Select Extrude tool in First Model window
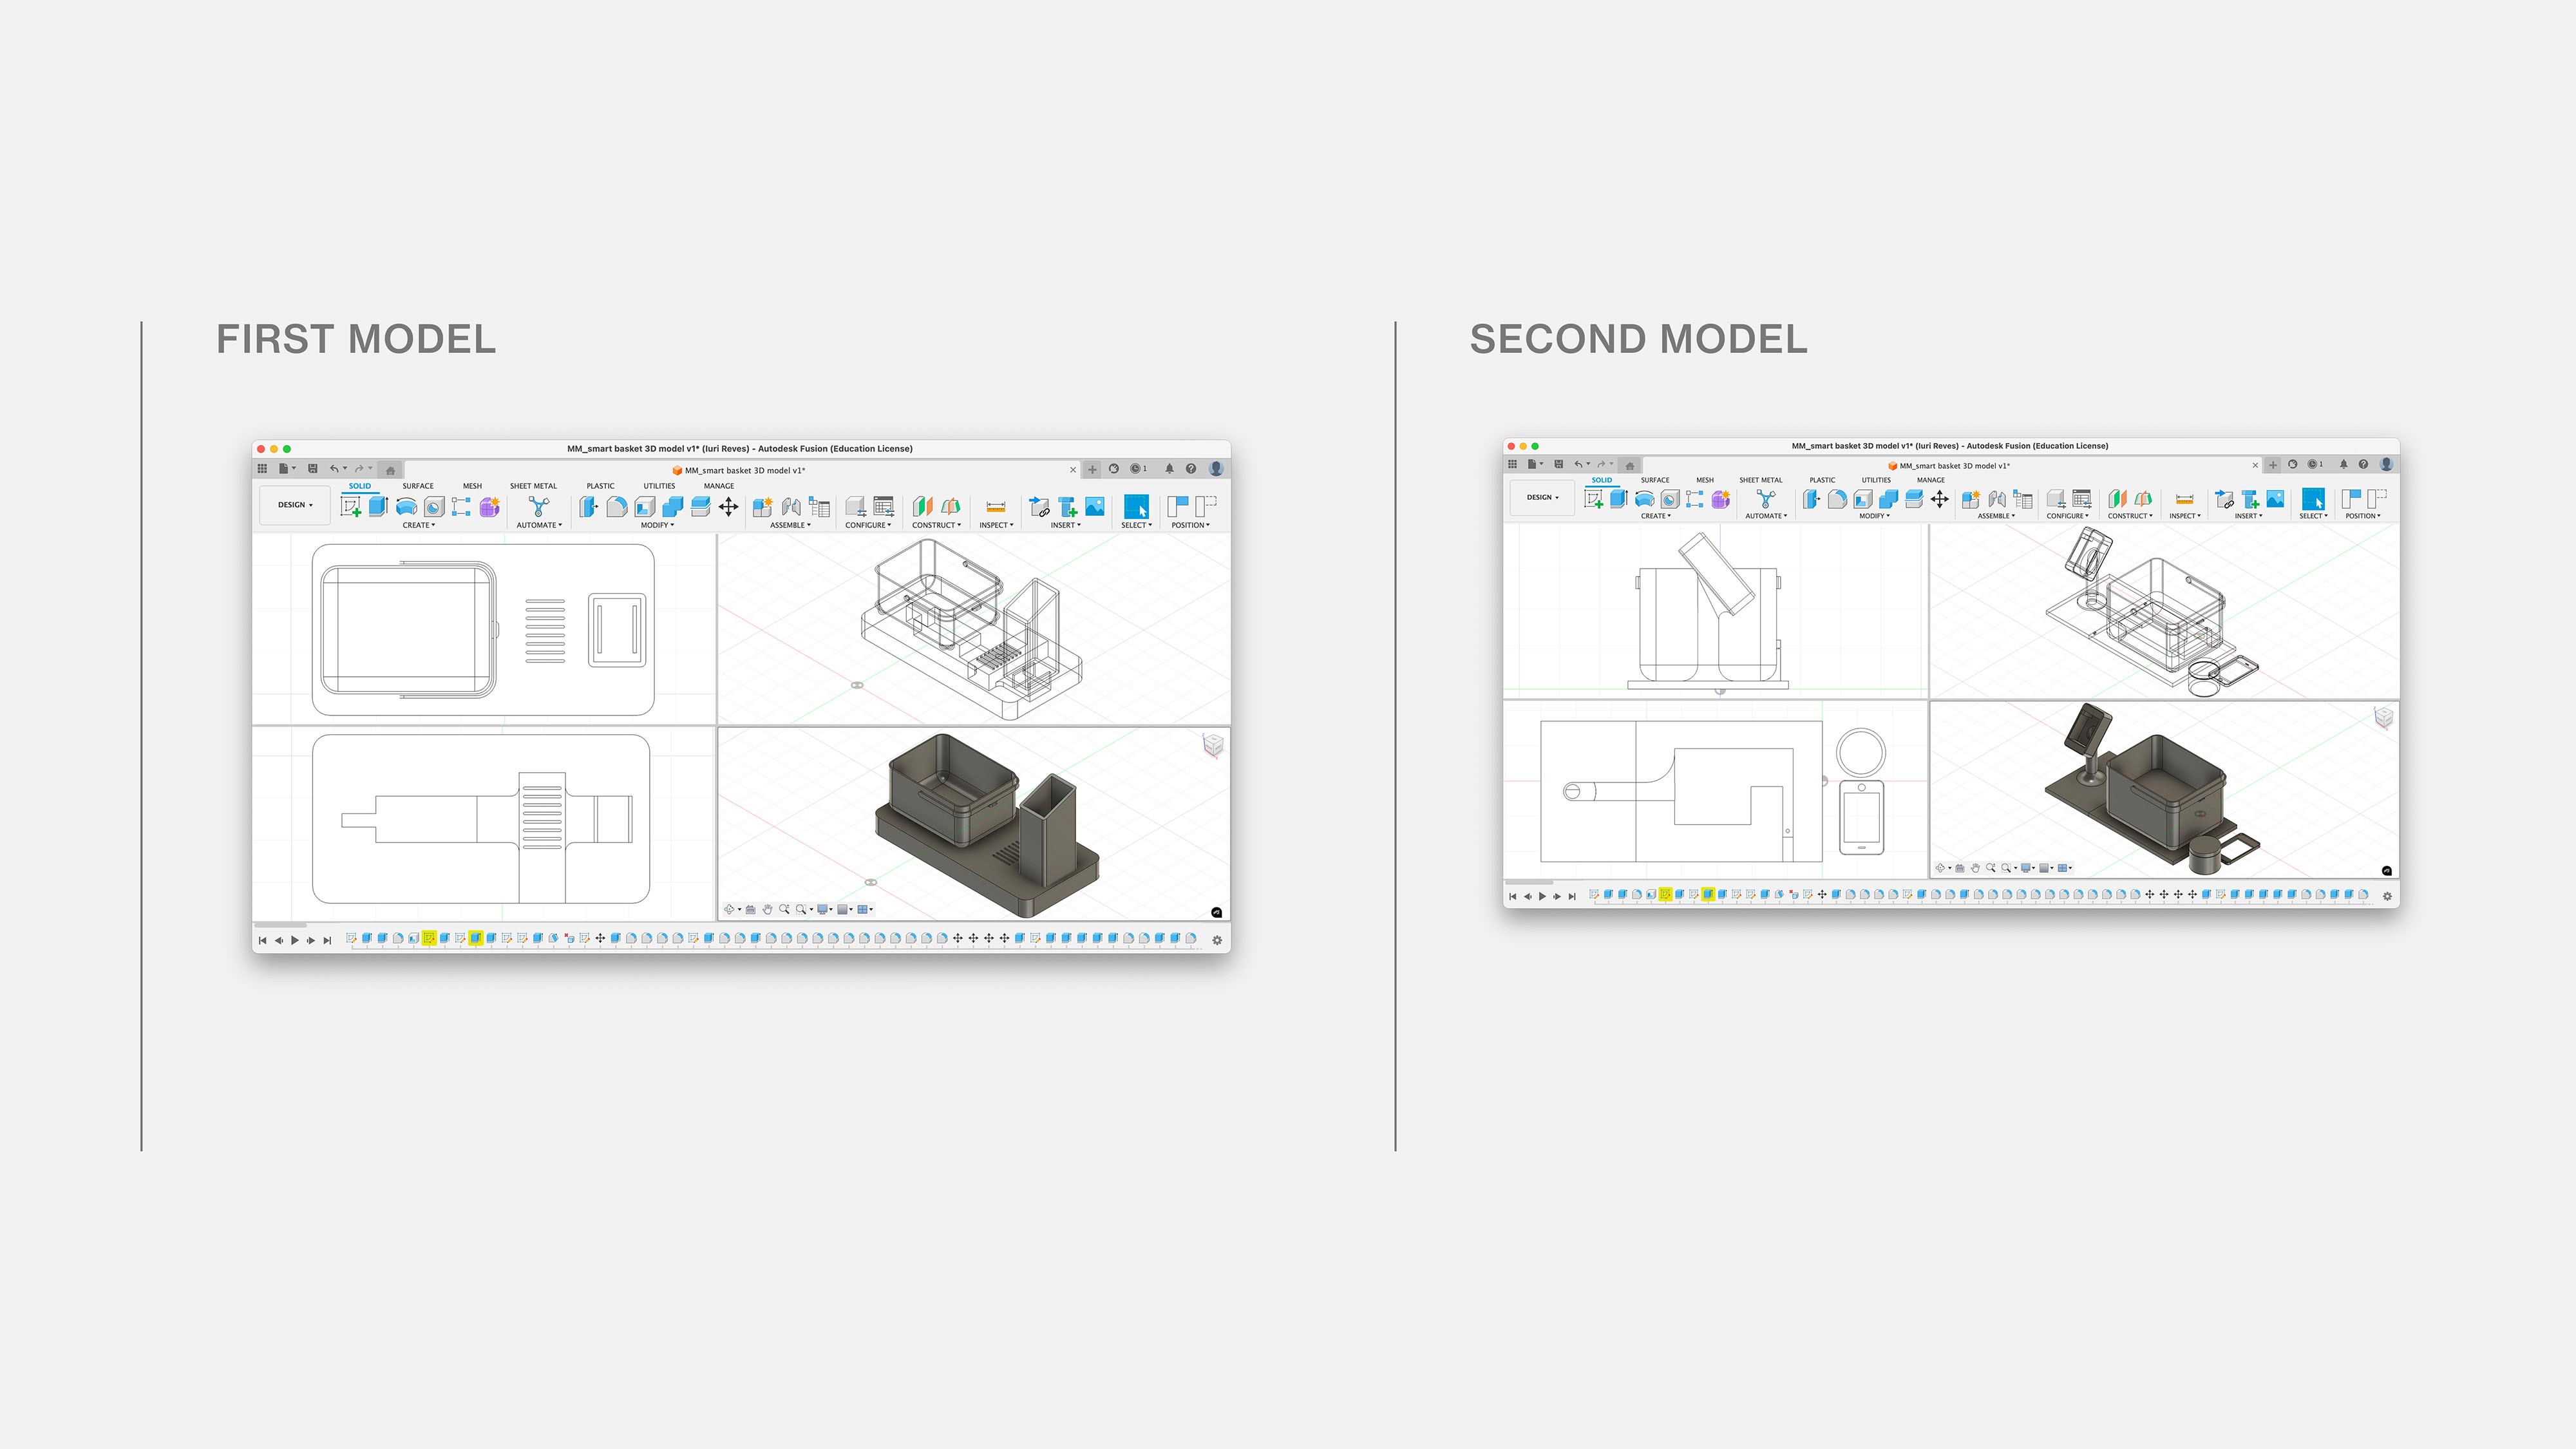2576x1449 pixels. (378, 506)
